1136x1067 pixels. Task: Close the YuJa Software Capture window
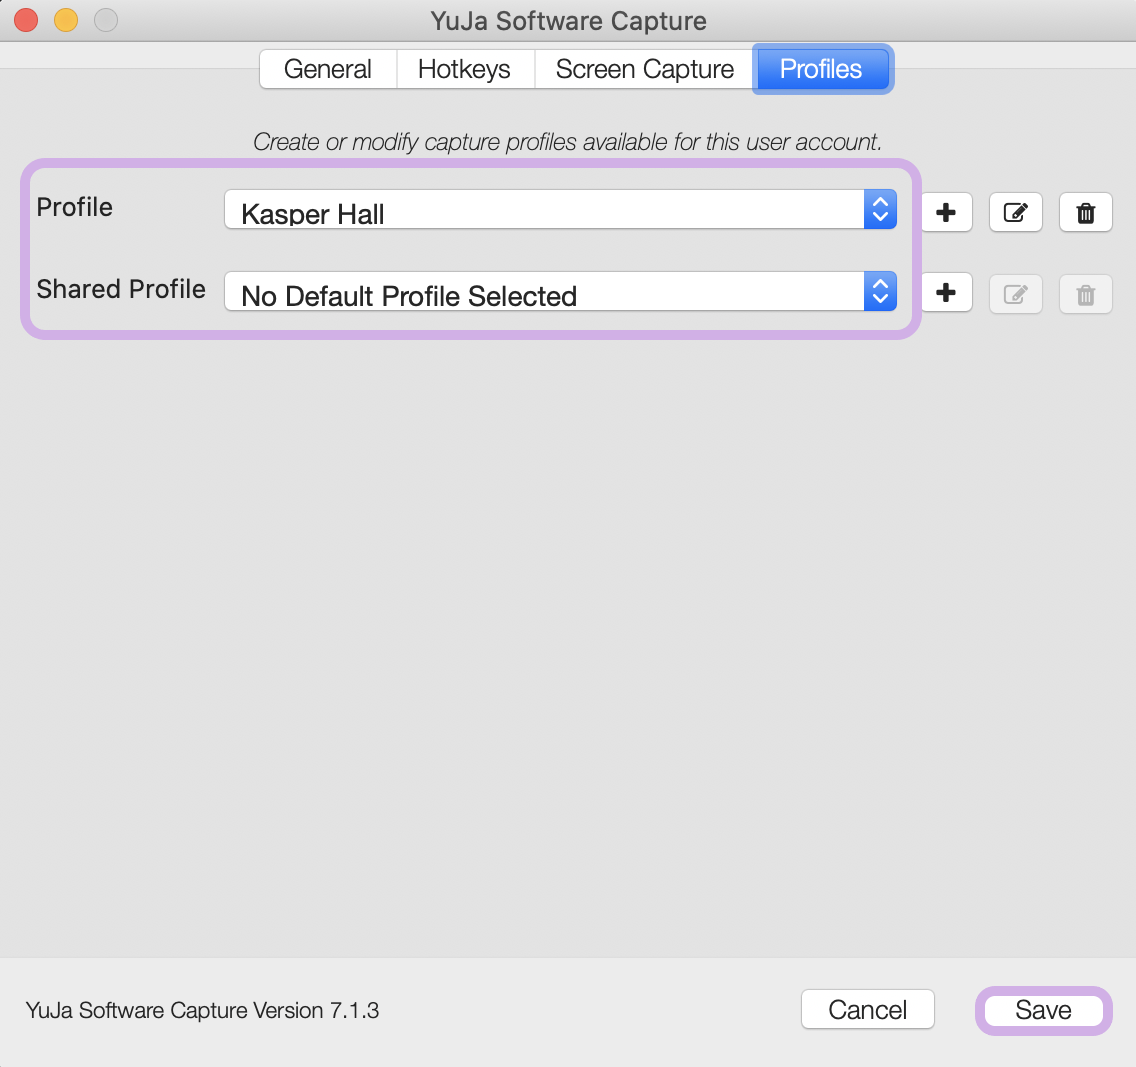tap(26, 20)
